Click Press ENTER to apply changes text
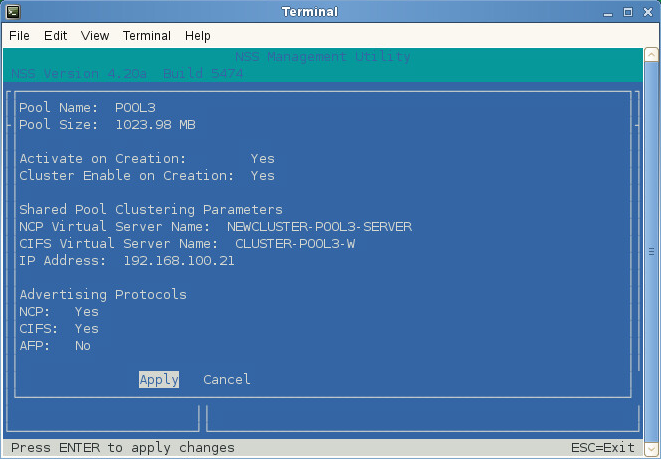Screen dimensions: 661x459 click(123, 448)
